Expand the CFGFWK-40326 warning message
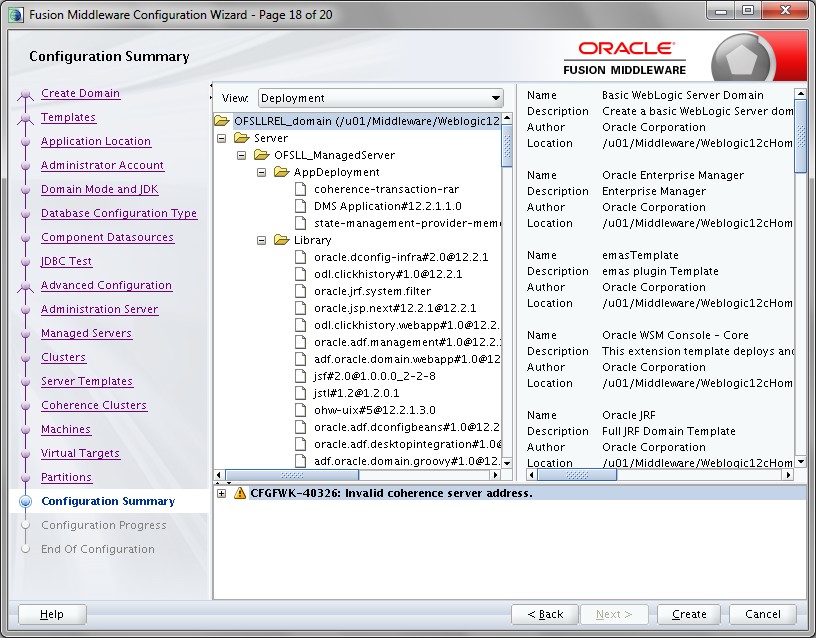The width and height of the screenshot is (816, 638). point(221,493)
